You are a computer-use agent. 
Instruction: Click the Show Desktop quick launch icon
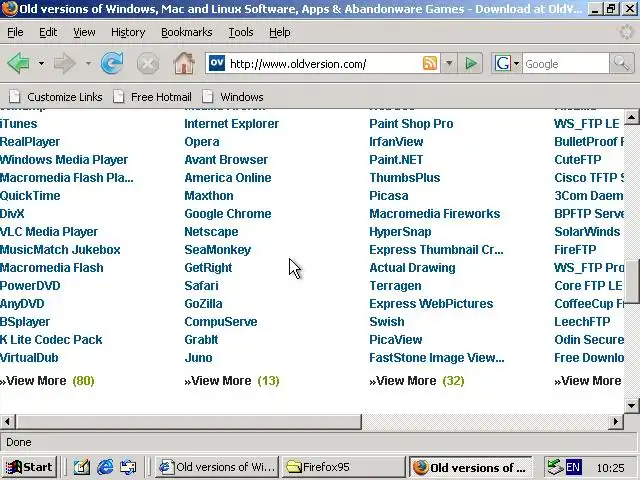[128, 467]
